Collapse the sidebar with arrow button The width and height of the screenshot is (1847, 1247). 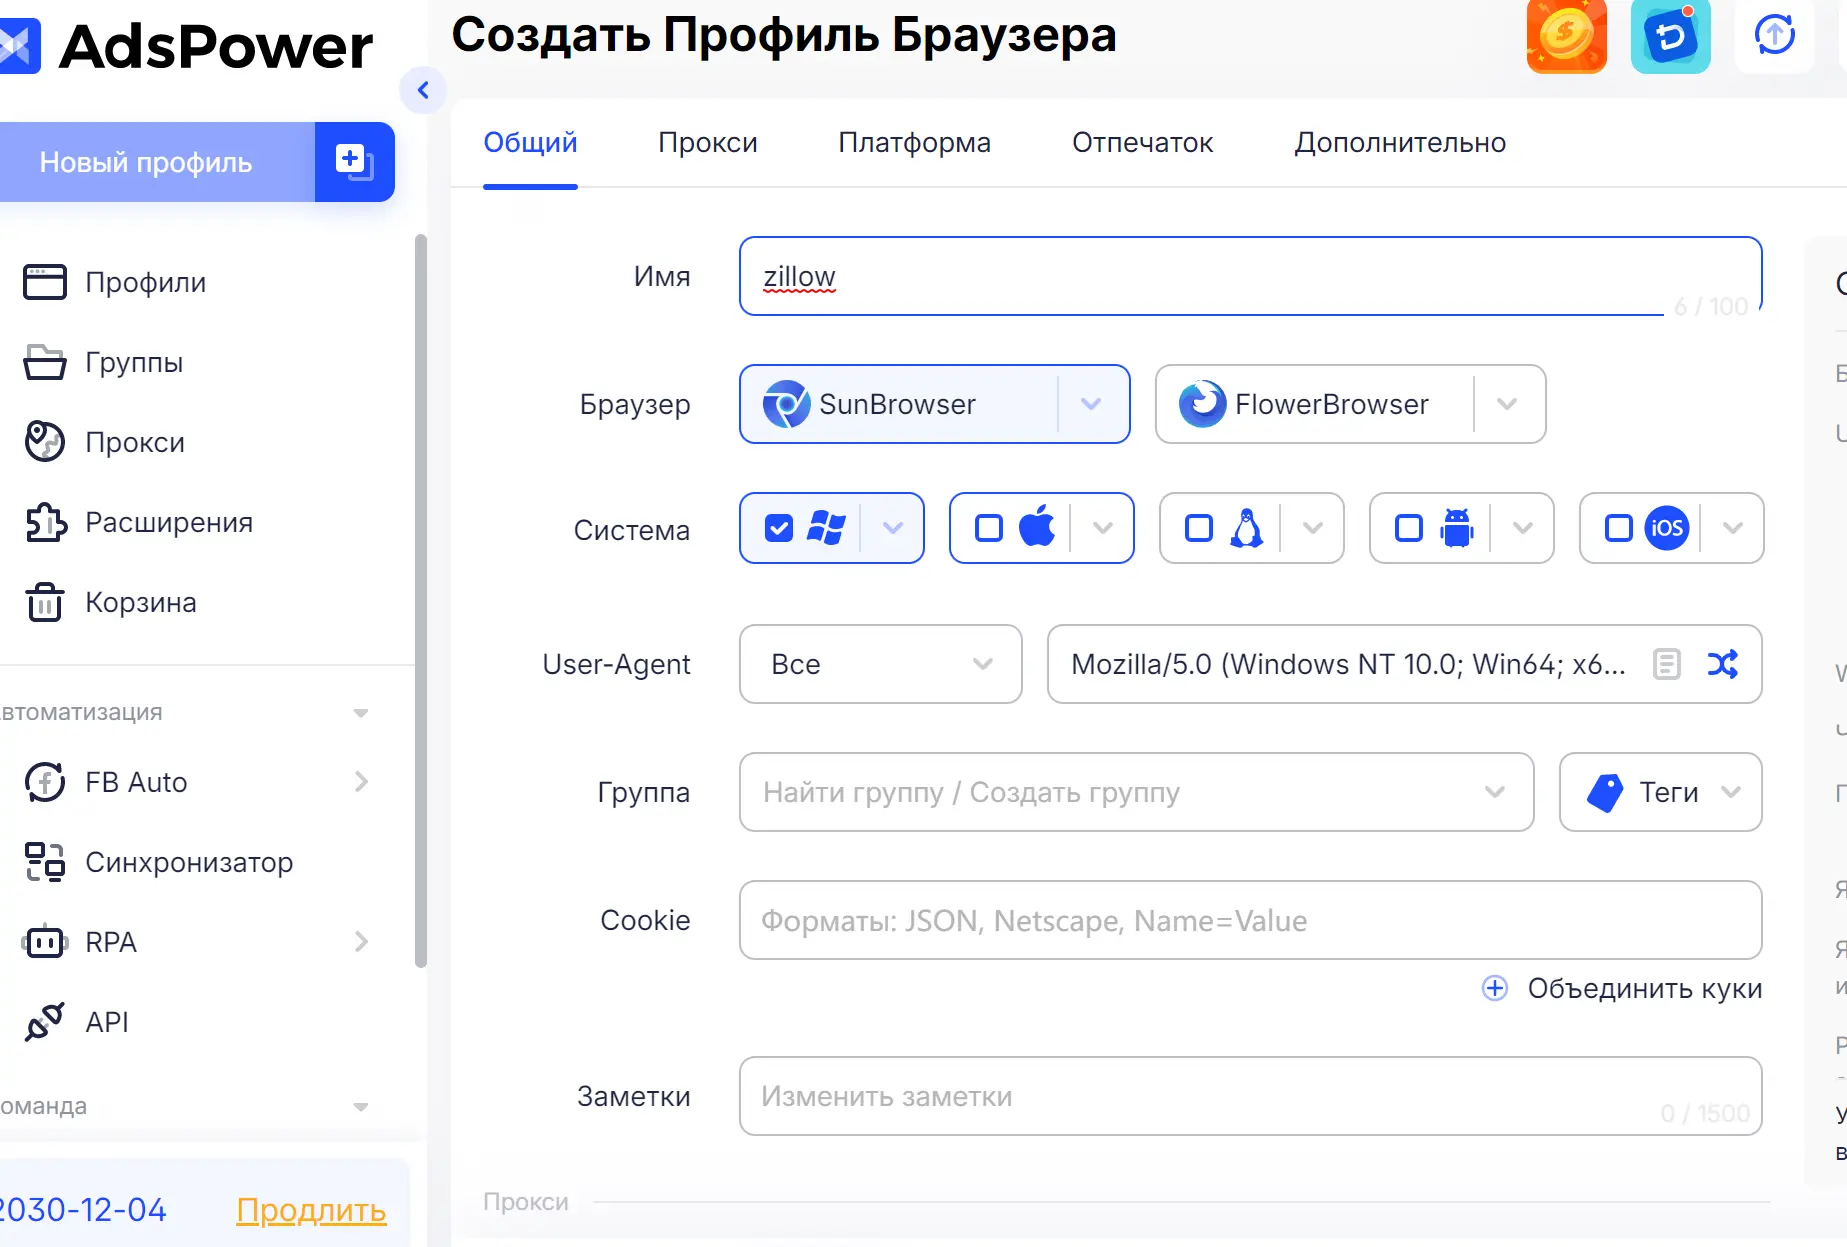pyautogui.click(x=423, y=91)
